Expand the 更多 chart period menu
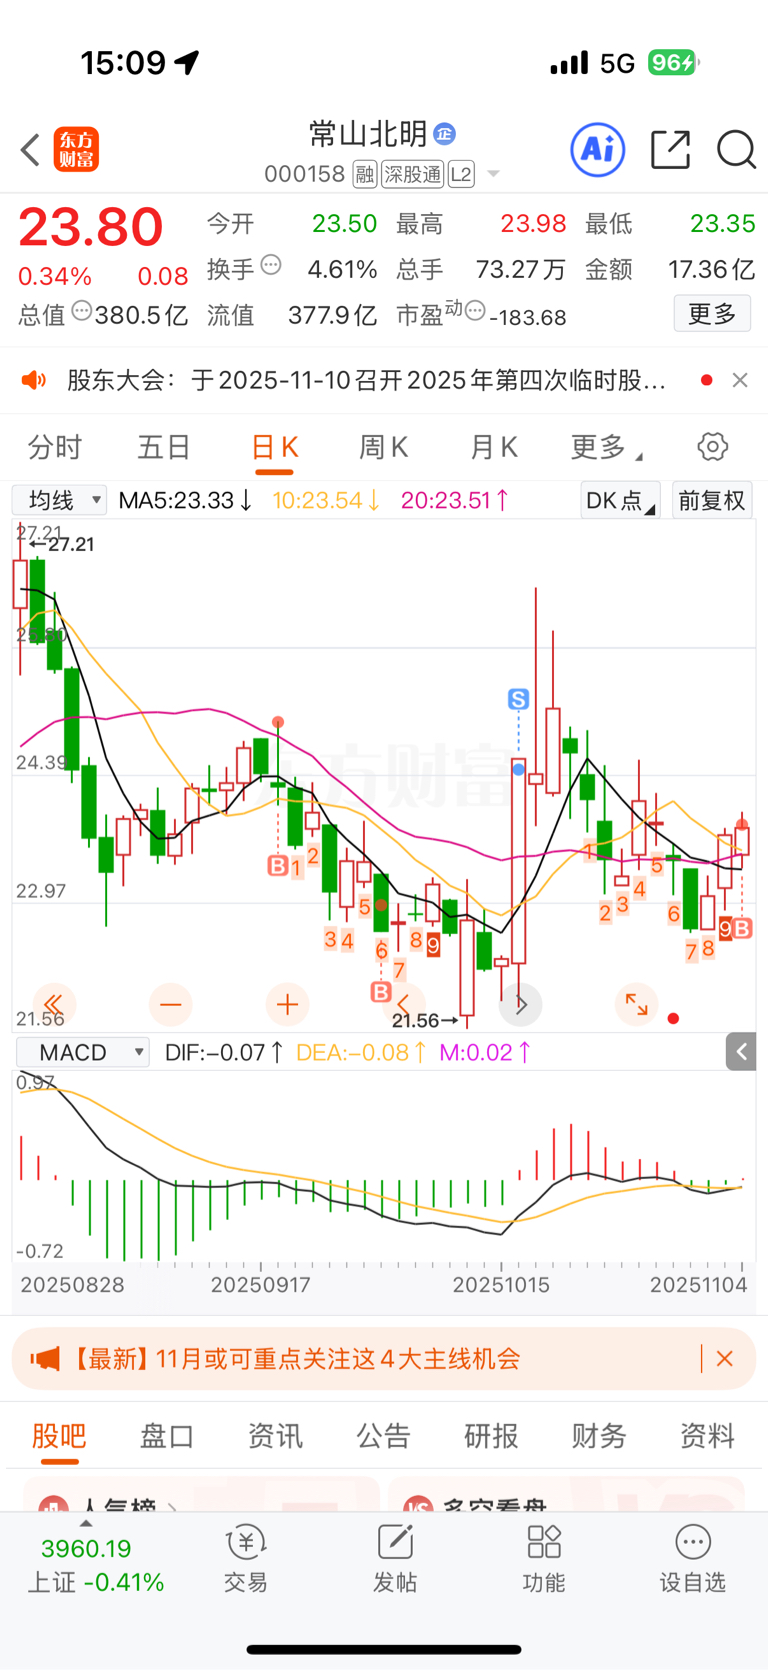This screenshot has height=1670, width=768. [606, 447]
